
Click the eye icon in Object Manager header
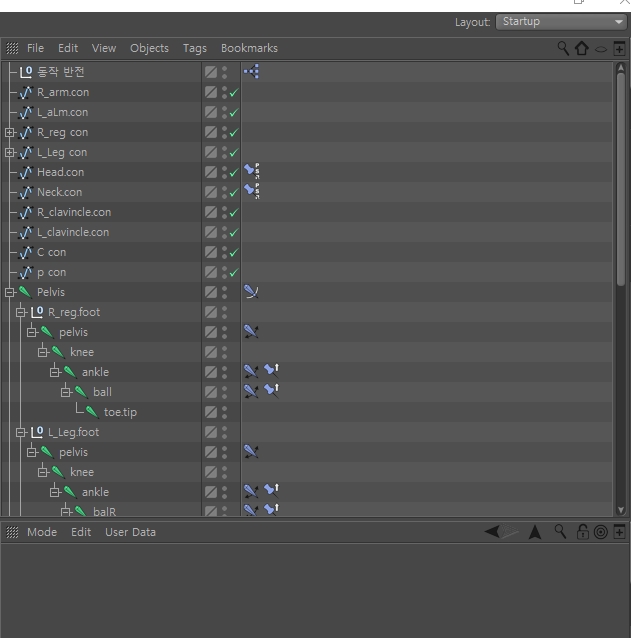point(601,50)
